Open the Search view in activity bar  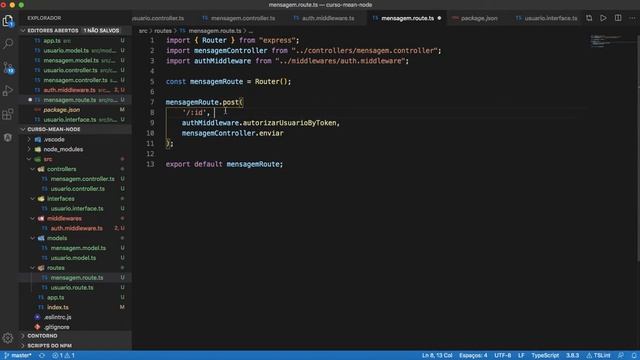click(x=8, y=44)
